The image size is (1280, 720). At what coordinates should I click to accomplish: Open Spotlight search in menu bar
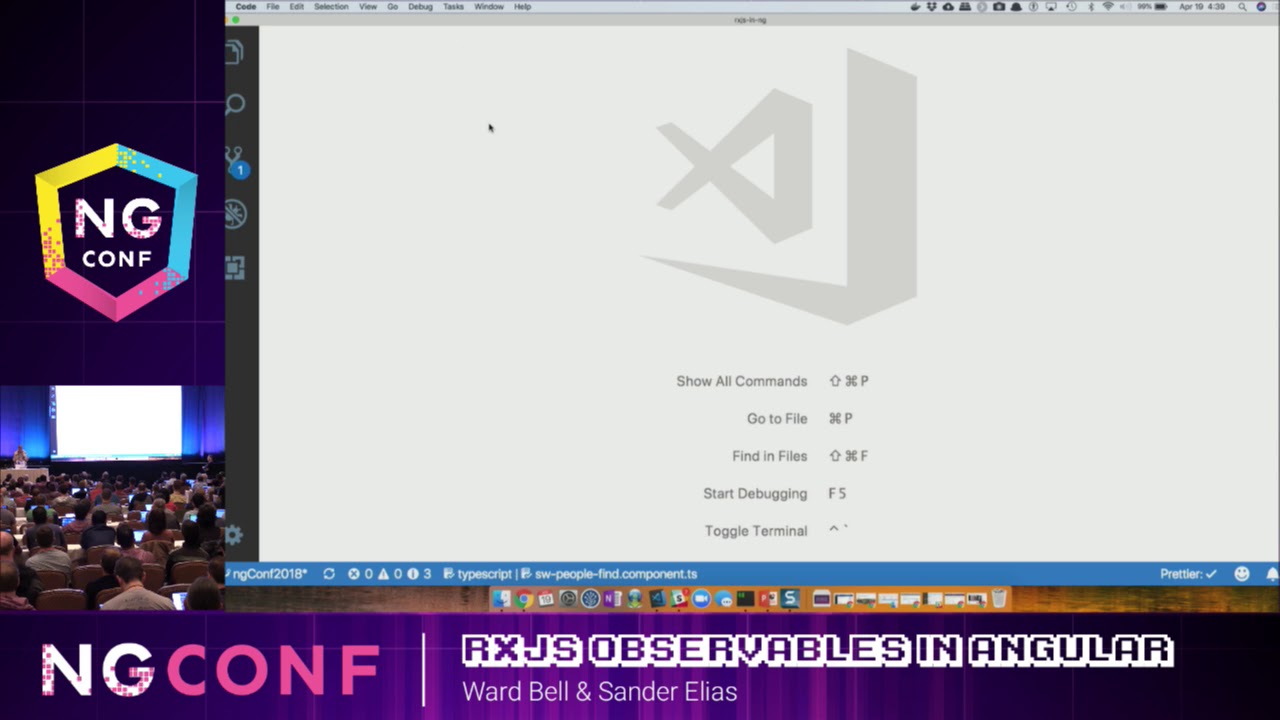coord(1242,7)
